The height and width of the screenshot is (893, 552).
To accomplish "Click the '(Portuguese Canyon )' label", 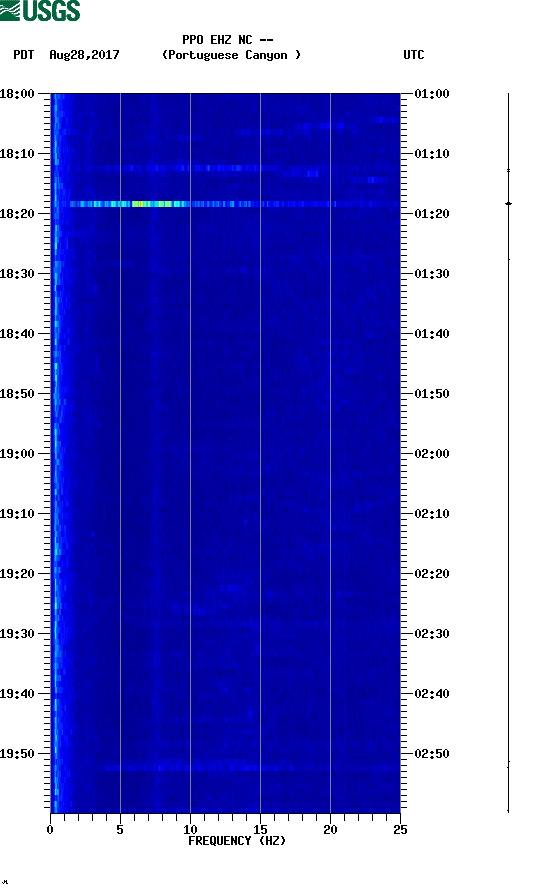I will pos(231,55).
